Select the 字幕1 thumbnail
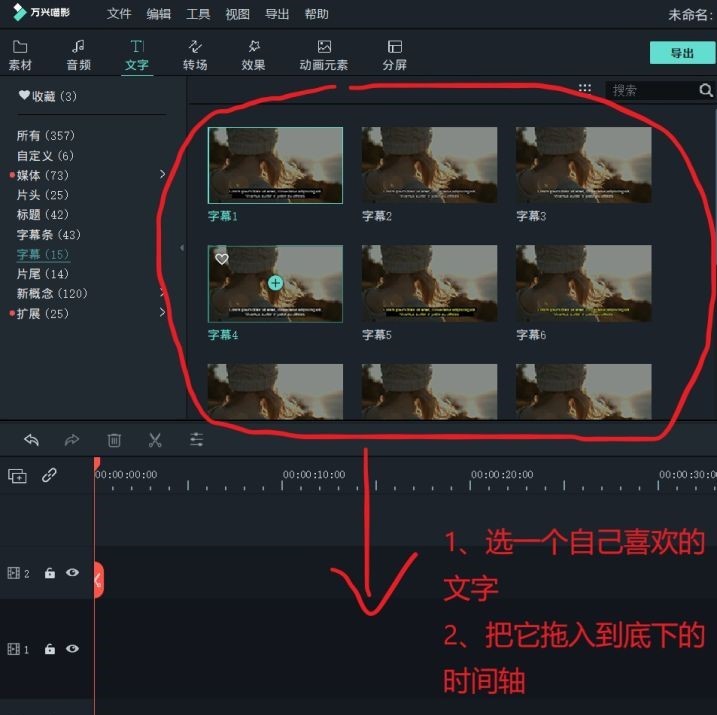 pyautogui.click(x=275, y=165)
